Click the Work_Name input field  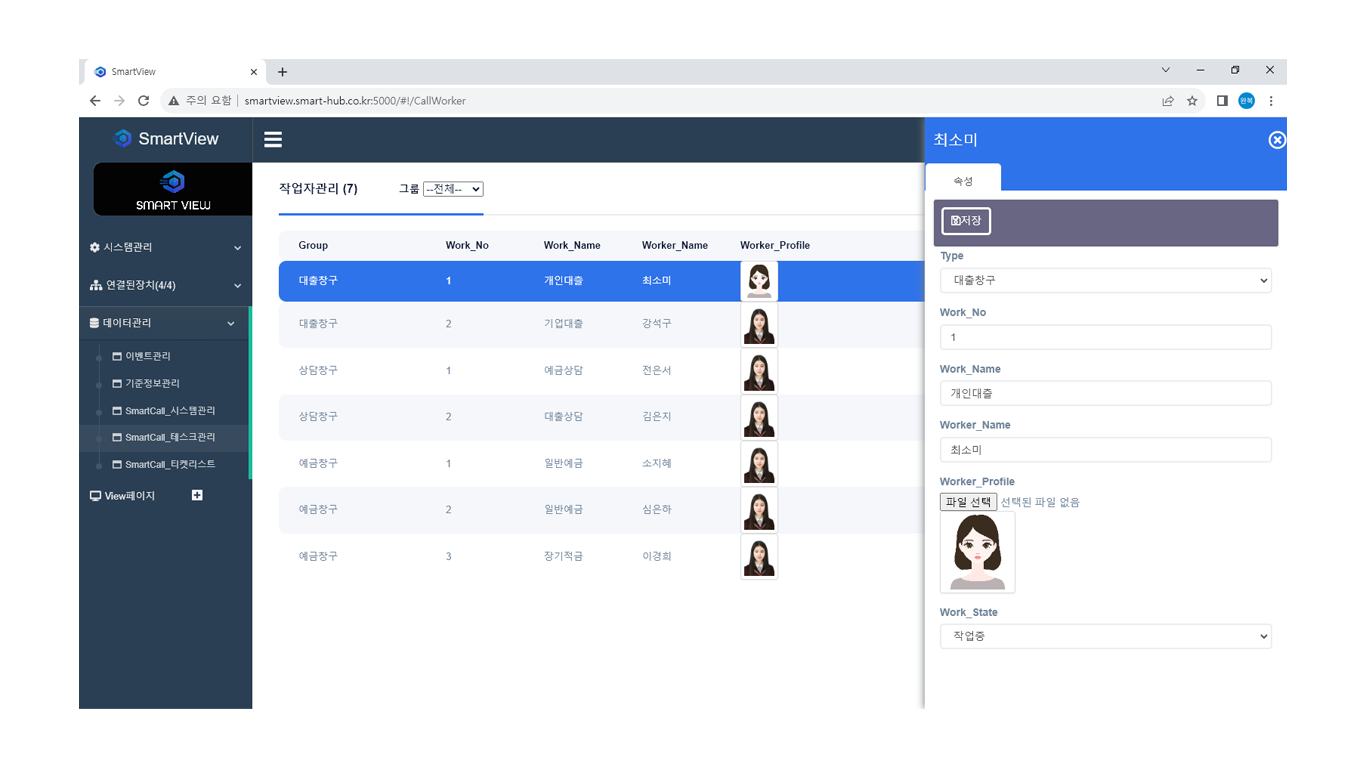coord(1105,393)
